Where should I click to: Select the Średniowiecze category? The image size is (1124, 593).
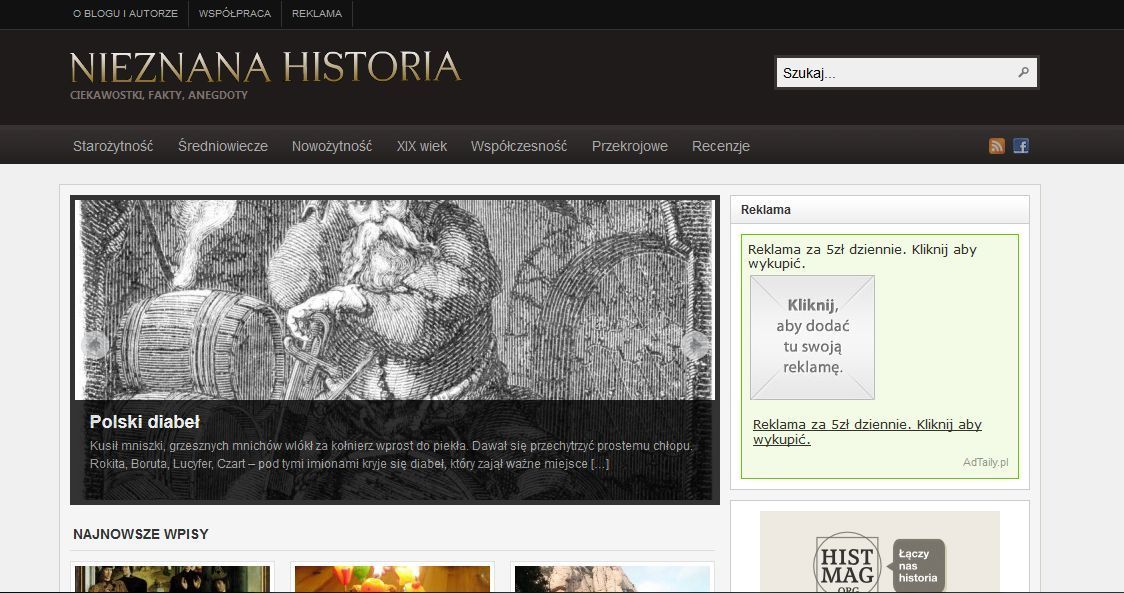click(223, 146)
